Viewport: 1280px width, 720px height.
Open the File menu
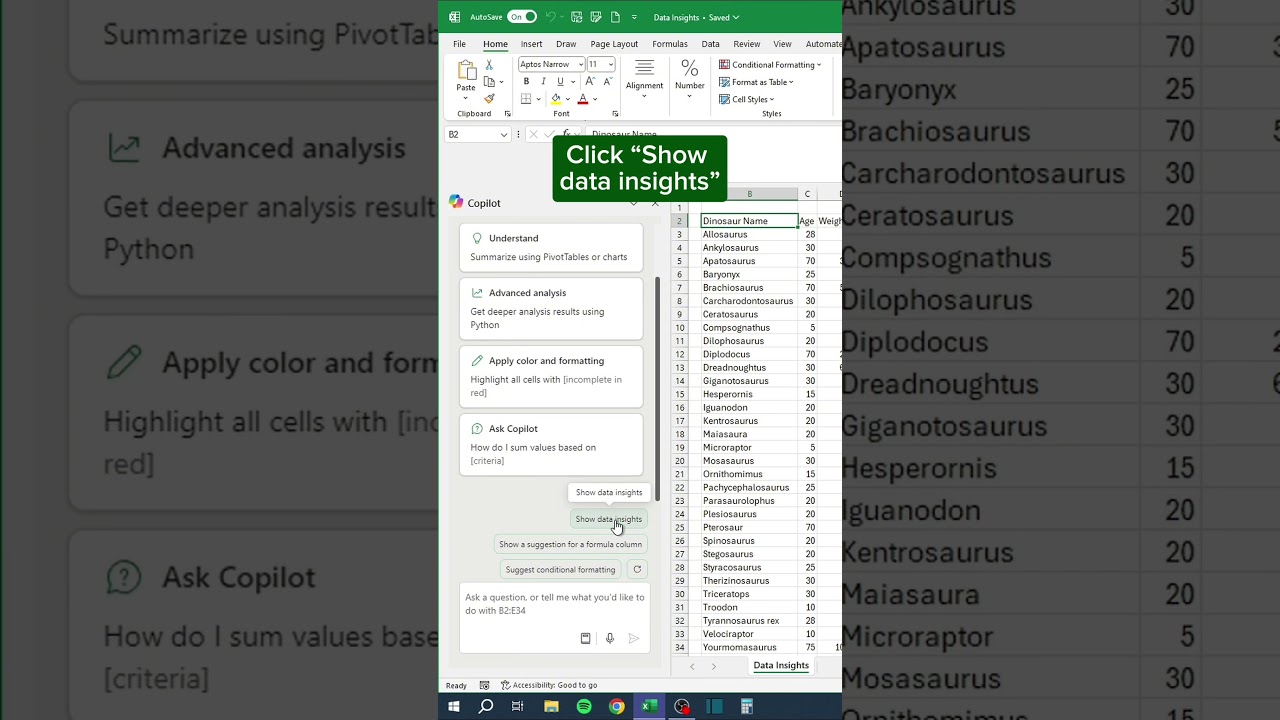point(459,44)
